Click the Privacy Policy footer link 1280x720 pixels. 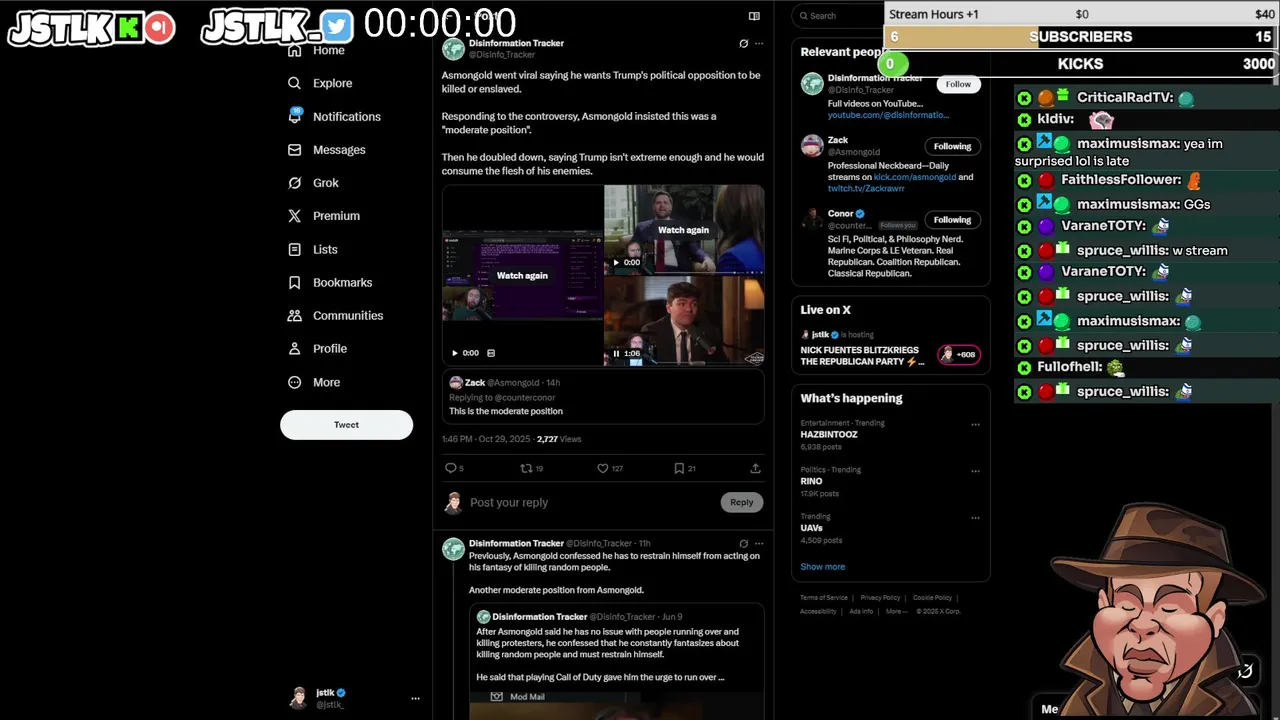click(880, 598)
